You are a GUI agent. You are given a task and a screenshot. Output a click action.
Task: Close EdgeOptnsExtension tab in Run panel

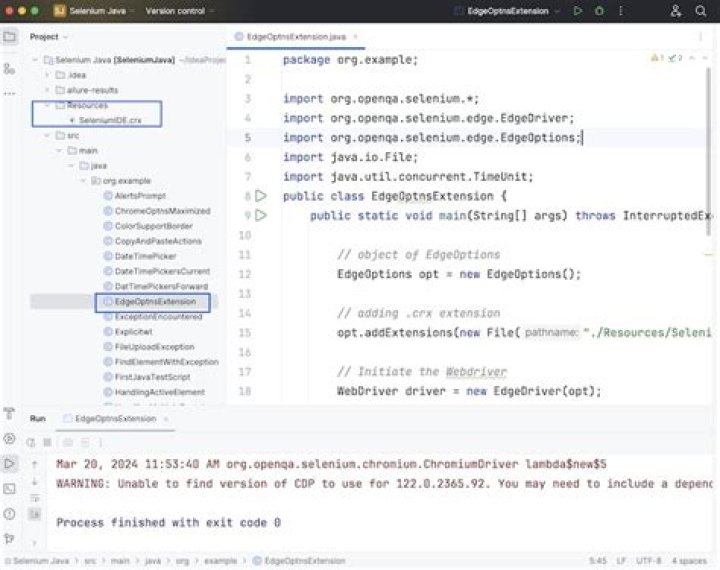(x=166, y=419)
